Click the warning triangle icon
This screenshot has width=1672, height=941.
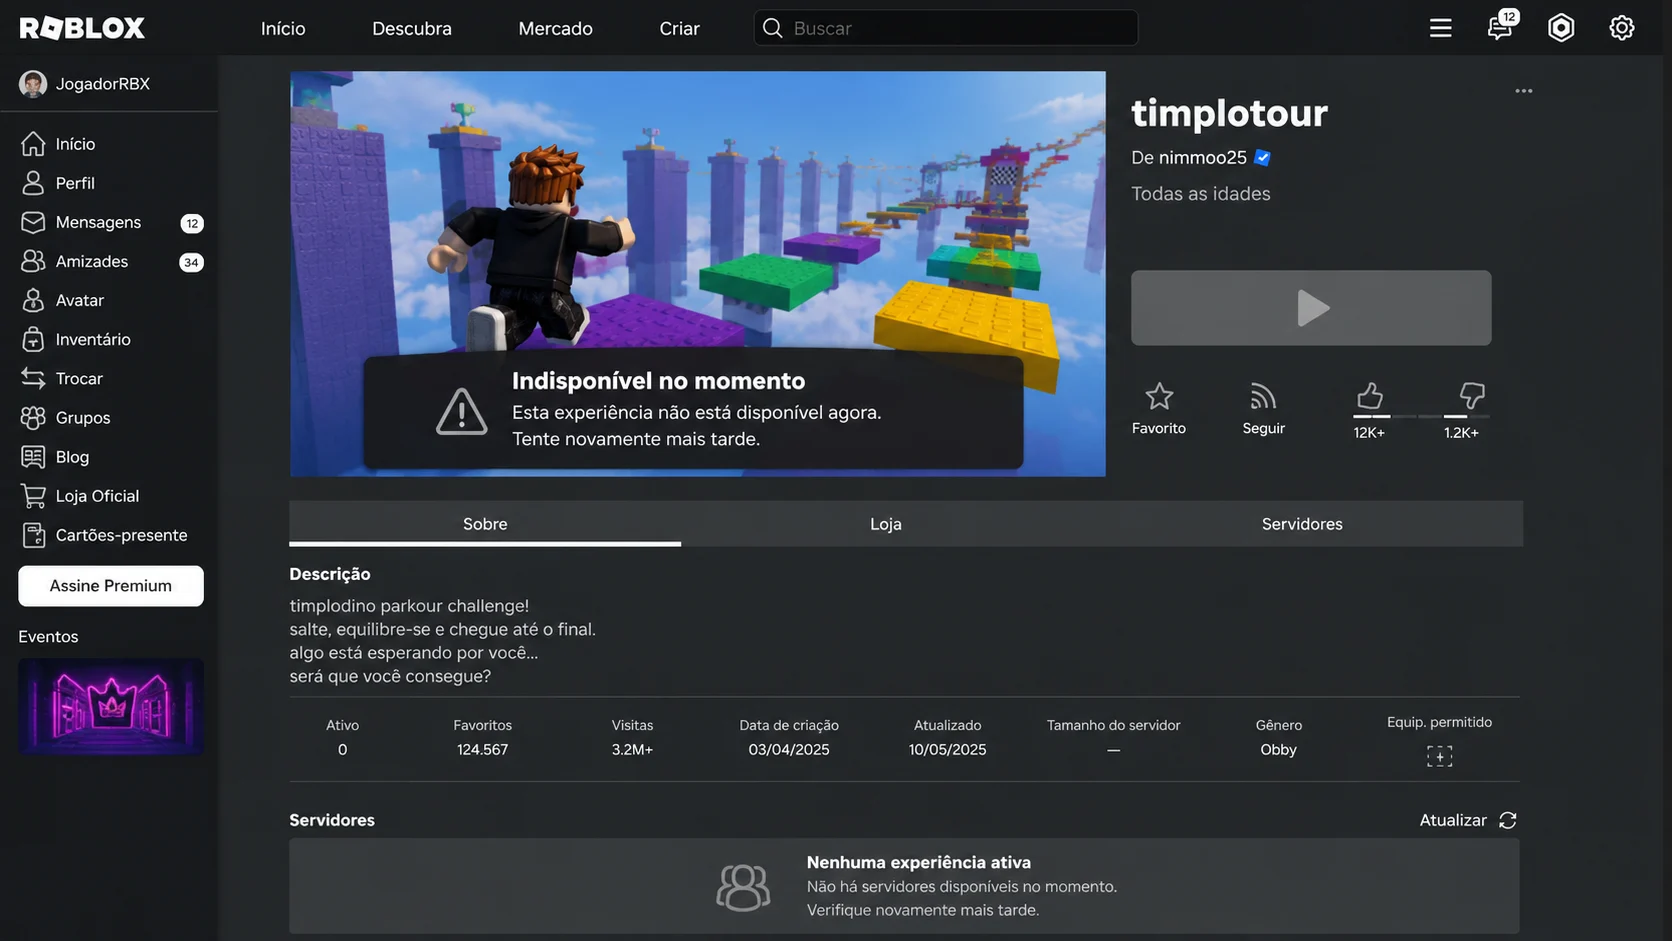click(x=462, y=411)
